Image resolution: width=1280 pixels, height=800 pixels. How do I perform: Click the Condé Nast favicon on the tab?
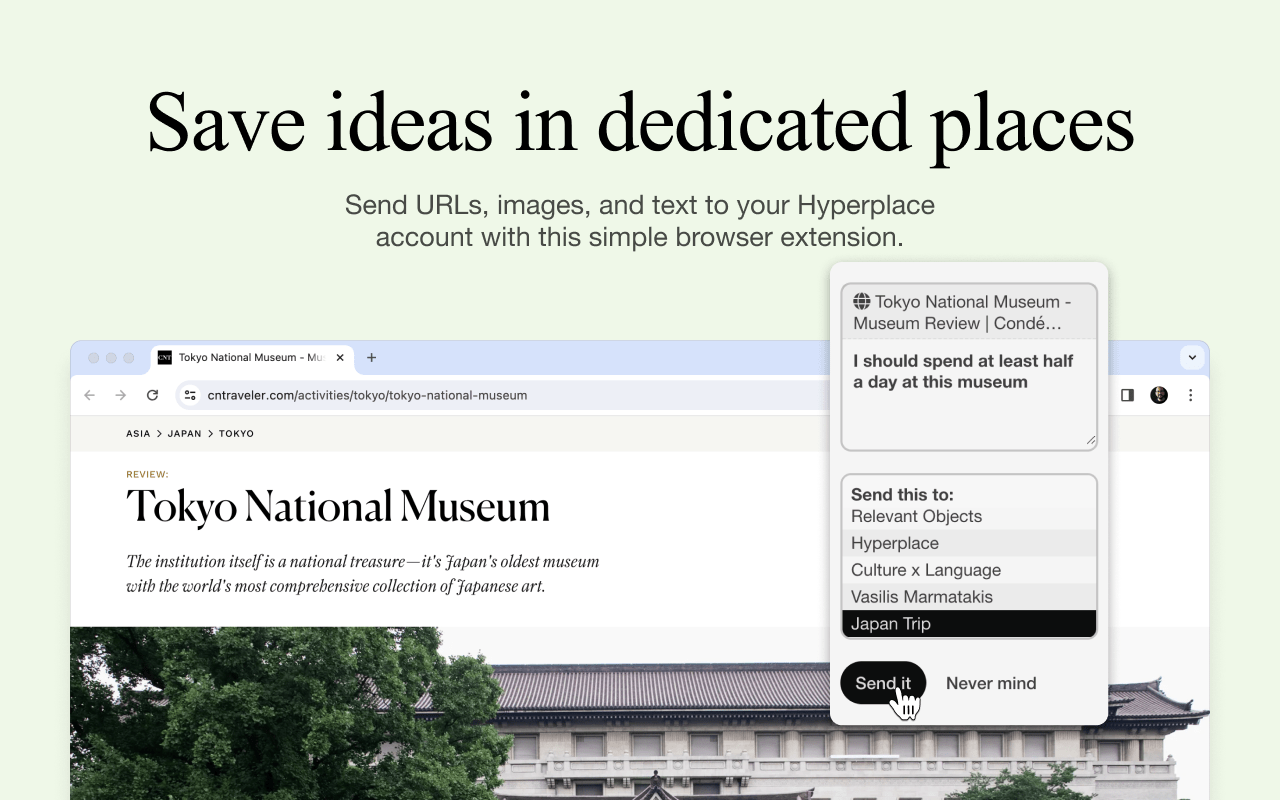[x=163, y=357]
